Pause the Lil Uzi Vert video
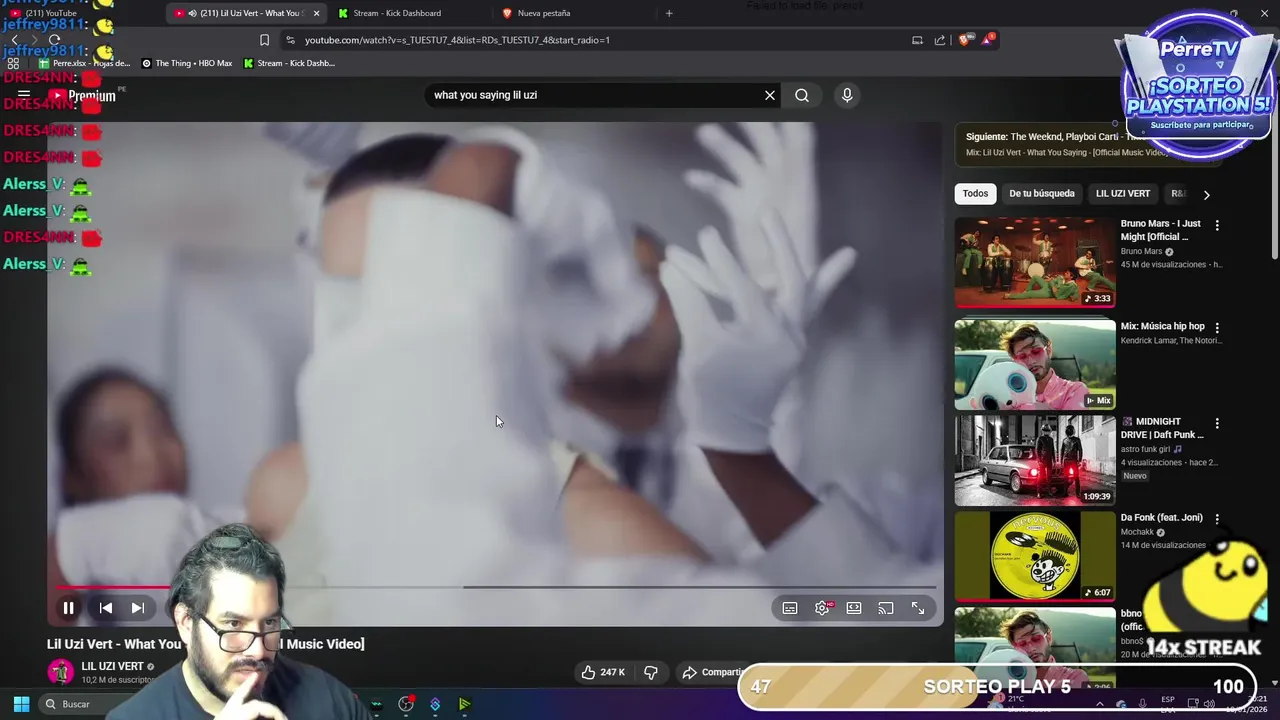 pos(68,608)
